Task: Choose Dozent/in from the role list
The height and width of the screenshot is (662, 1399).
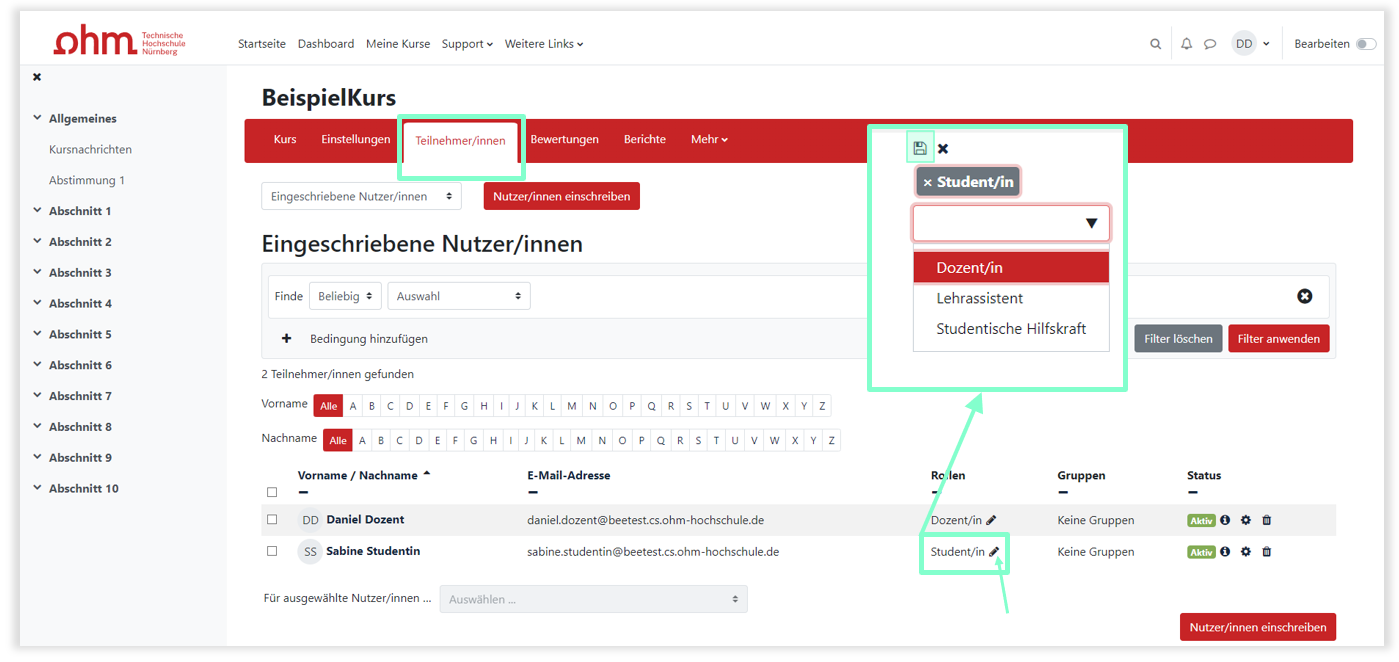Action: (x=1010, y=267)
